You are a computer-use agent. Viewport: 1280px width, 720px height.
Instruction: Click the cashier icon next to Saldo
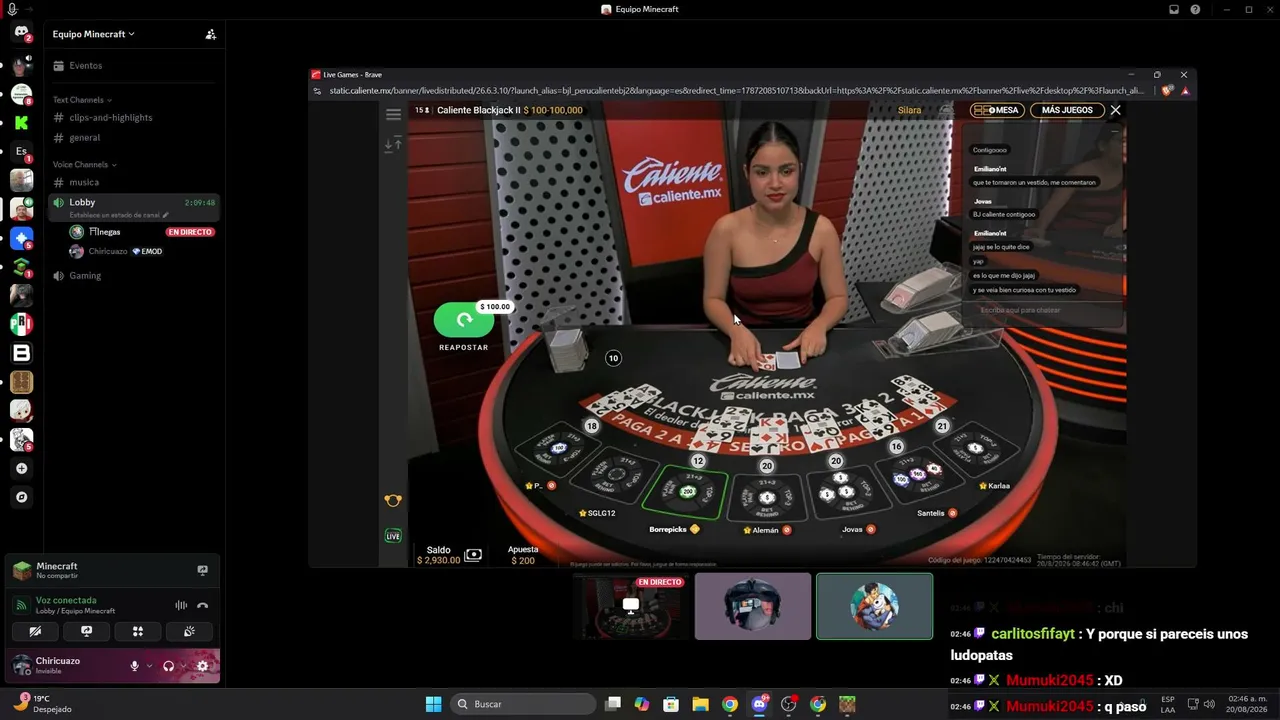(x=473, y=555)
